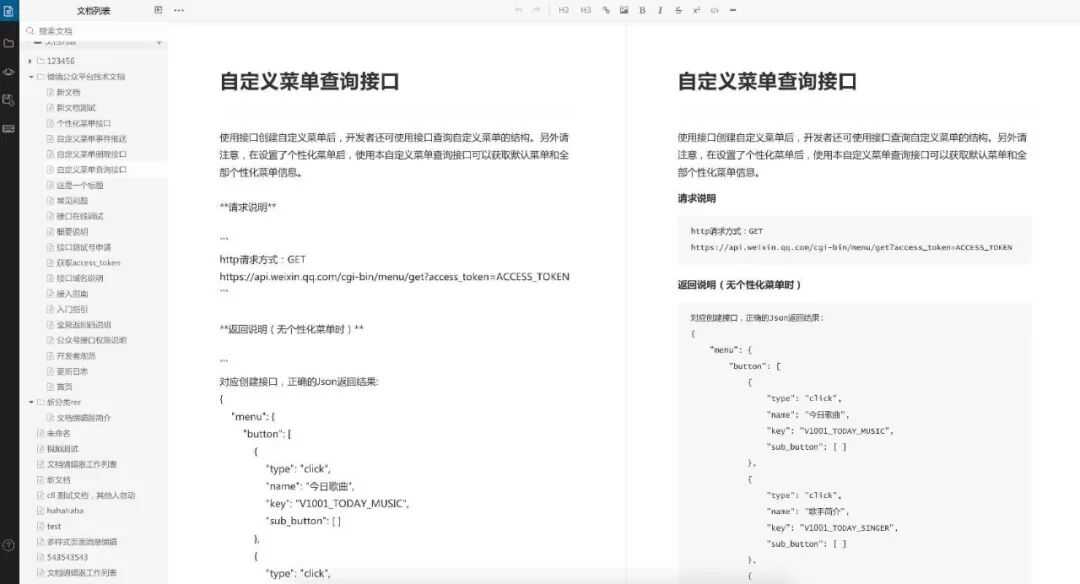Open the 这是一个标题 document

coord(79,185)
